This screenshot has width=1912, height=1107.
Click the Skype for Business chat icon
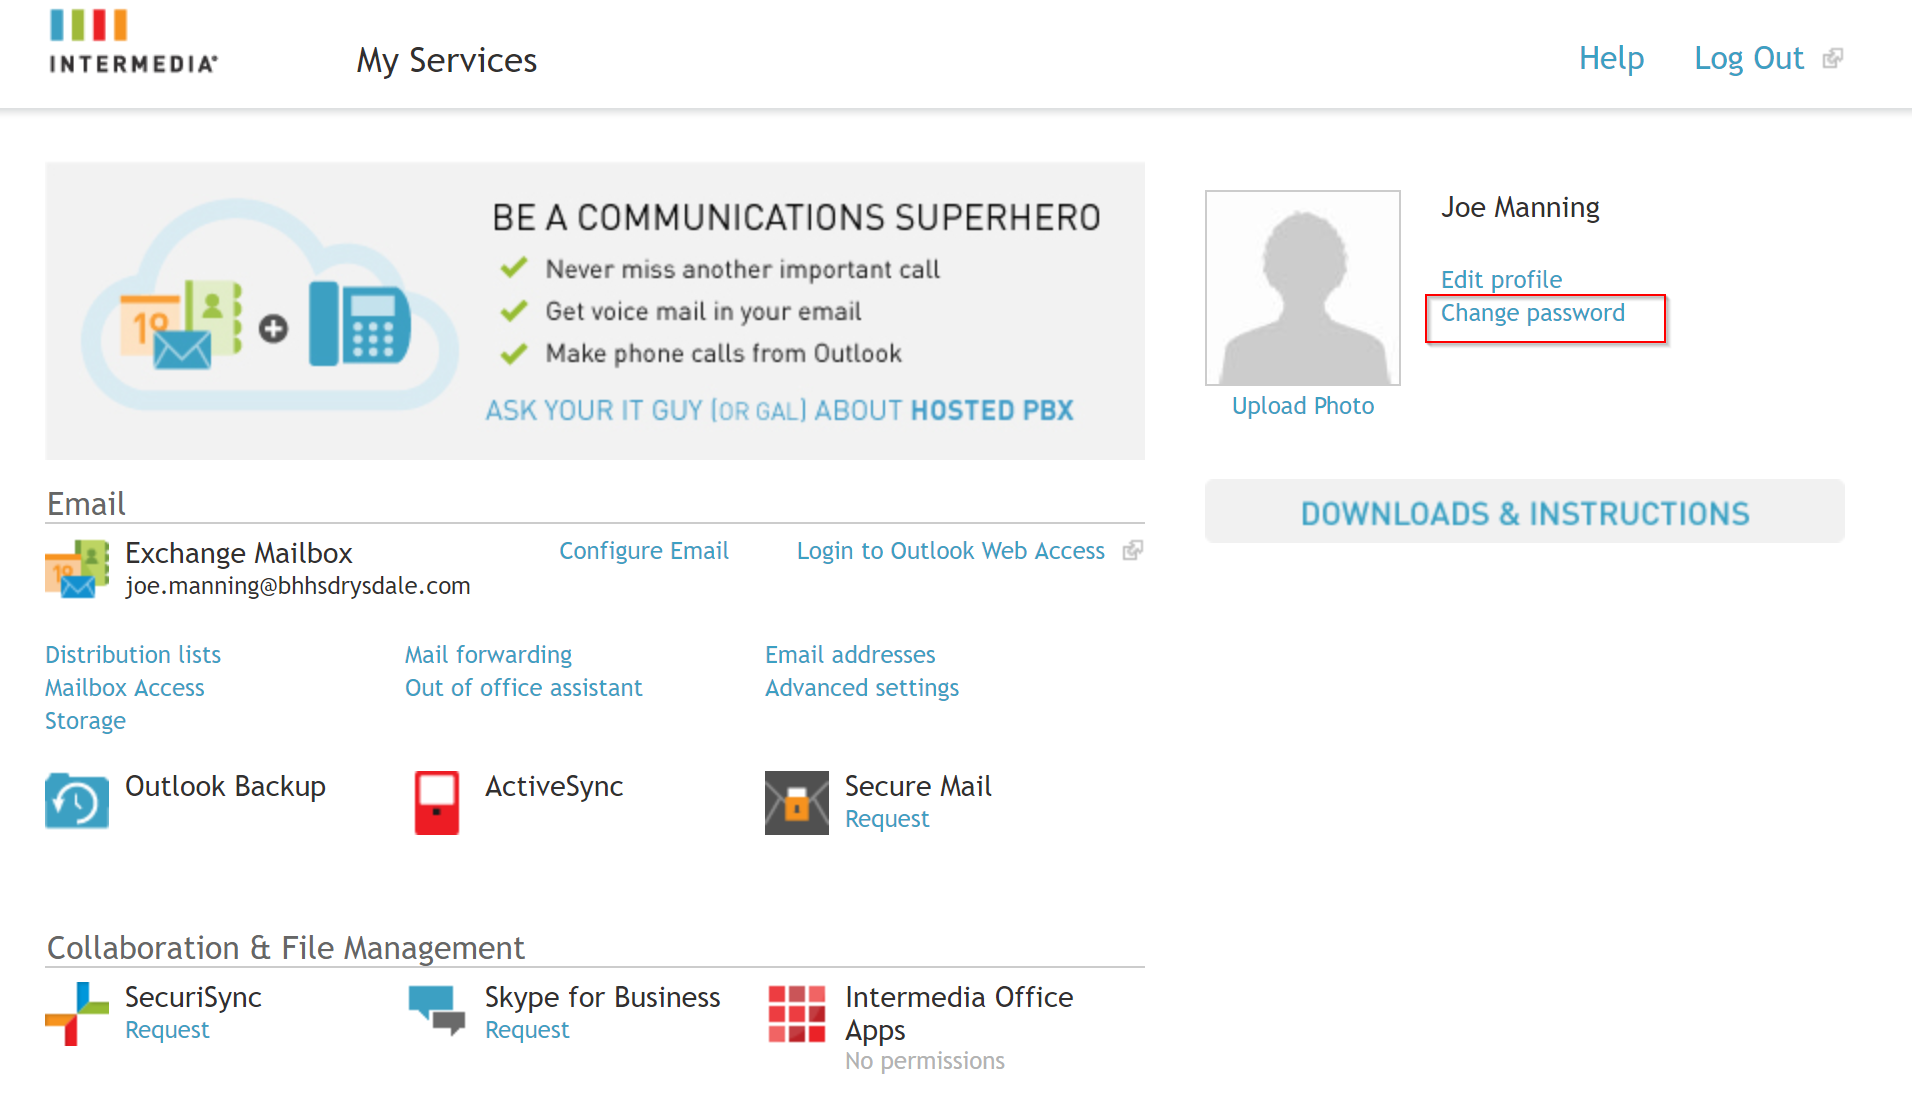pyautogui.click(x=437, y=1010)
